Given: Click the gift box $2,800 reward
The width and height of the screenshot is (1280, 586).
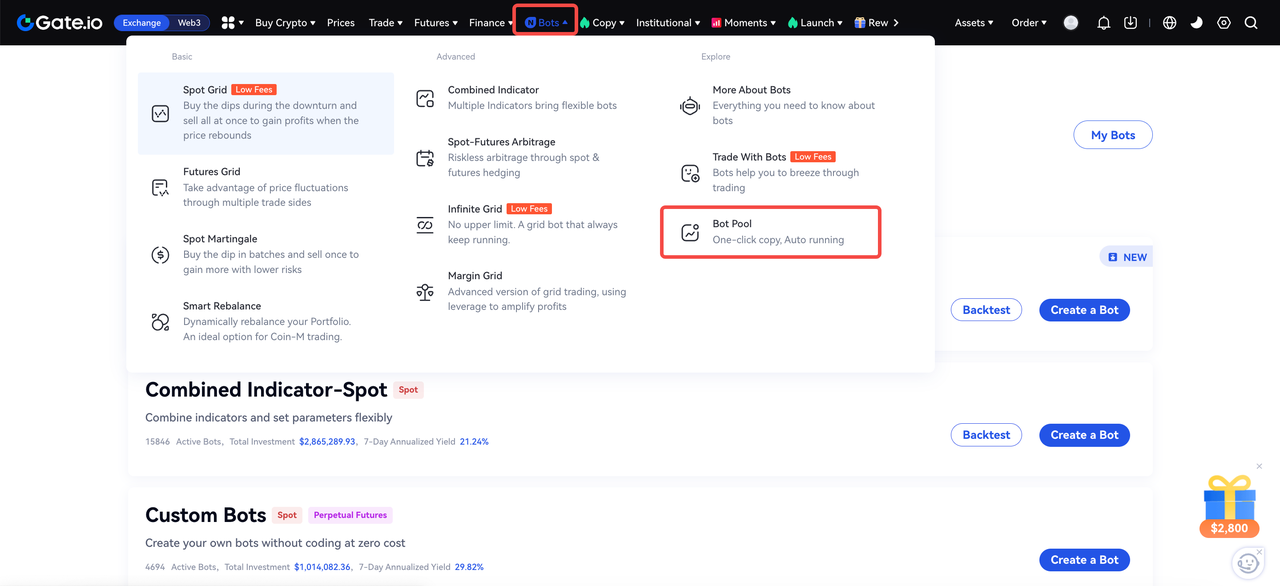Looking at the screenshot, I should point(1229,506).
